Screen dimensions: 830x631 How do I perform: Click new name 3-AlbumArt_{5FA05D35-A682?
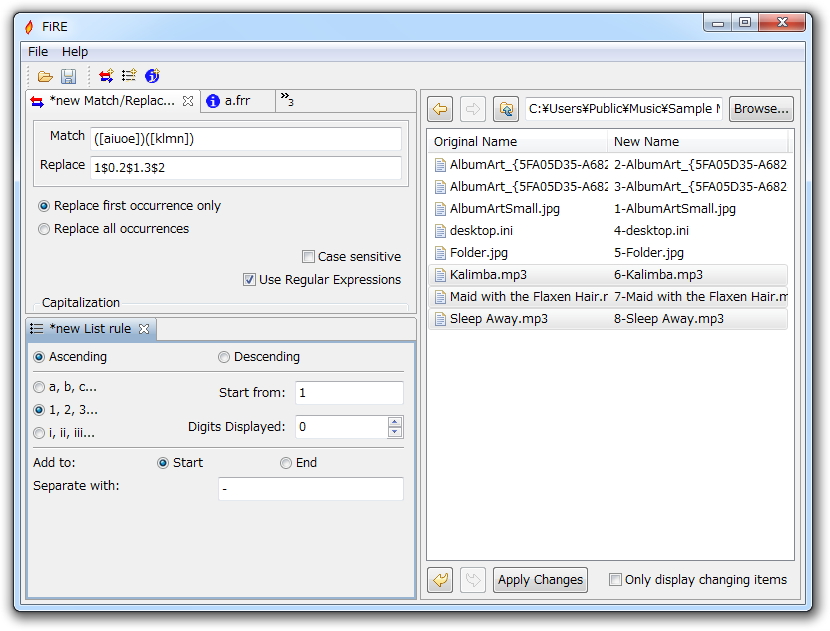[x=700, y=187]
